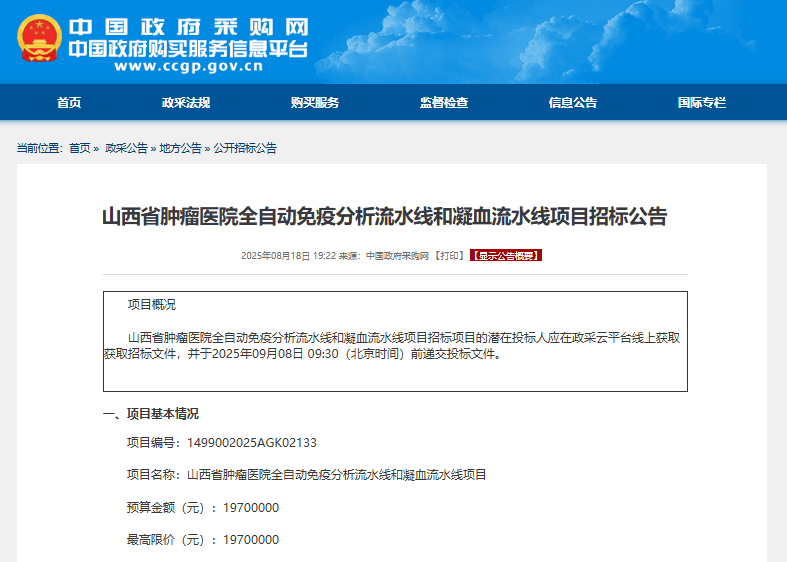Go to 政采公告 in the breadcrumb
This screenshot has height=562, width=787.
pos(126,148)
